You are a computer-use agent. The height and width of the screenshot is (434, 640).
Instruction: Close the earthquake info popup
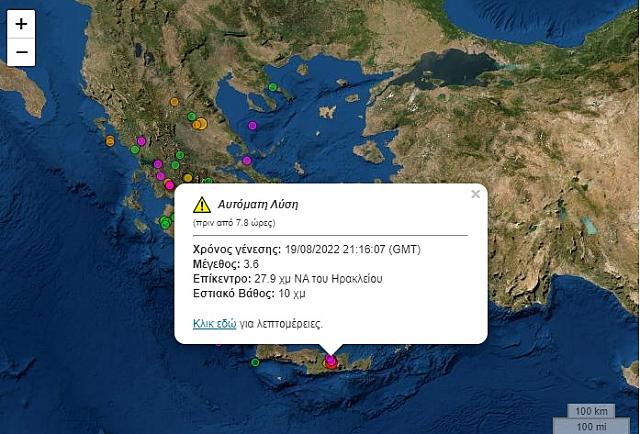[x=476, y=194]
